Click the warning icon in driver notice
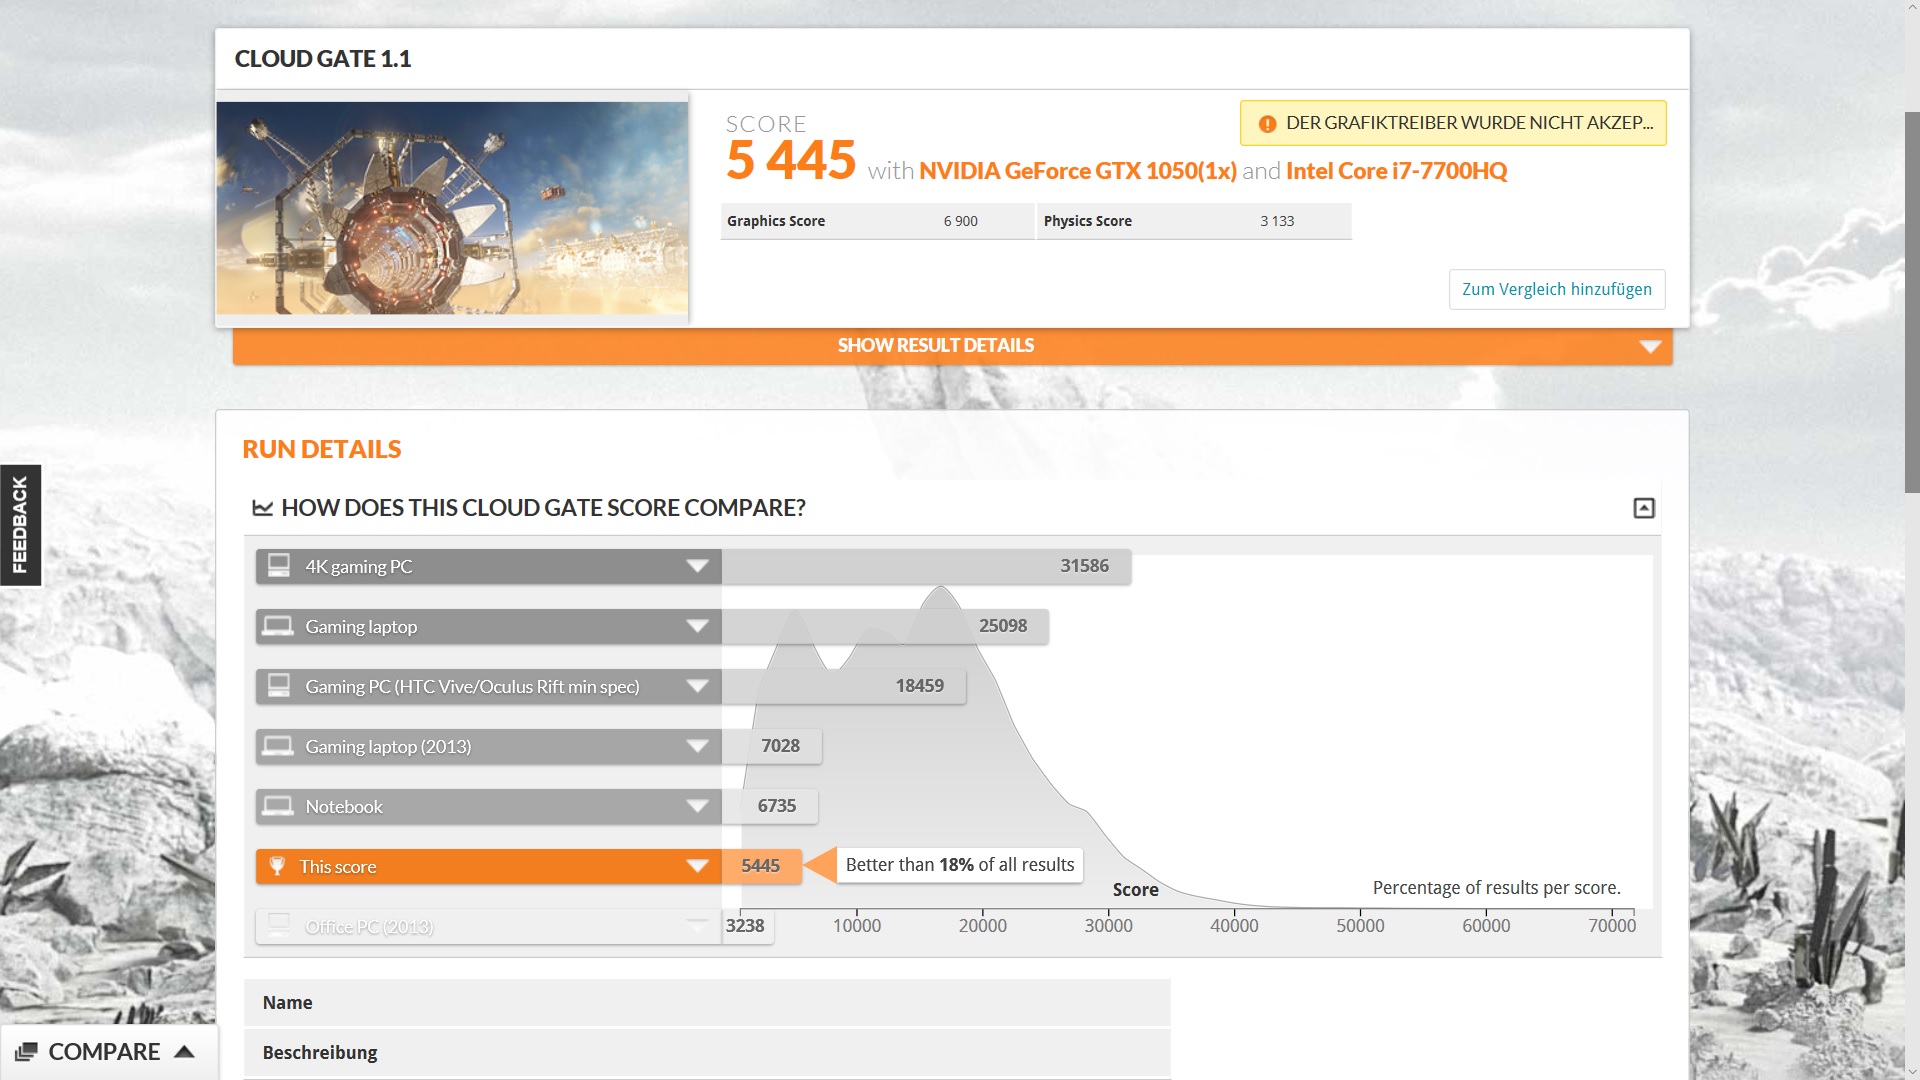Viewport: 1920px width, 1080px height. point(1267,124)
